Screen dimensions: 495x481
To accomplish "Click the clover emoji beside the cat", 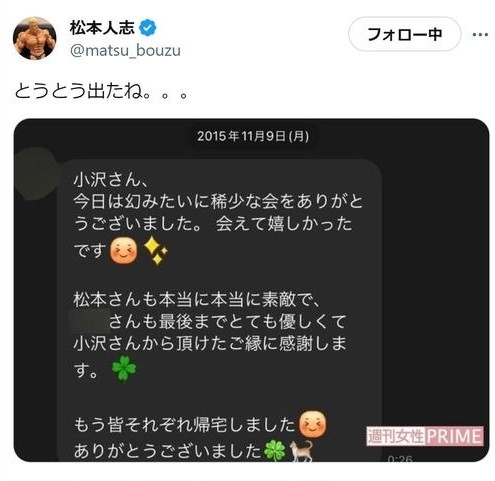I will (x=275, y=451).
